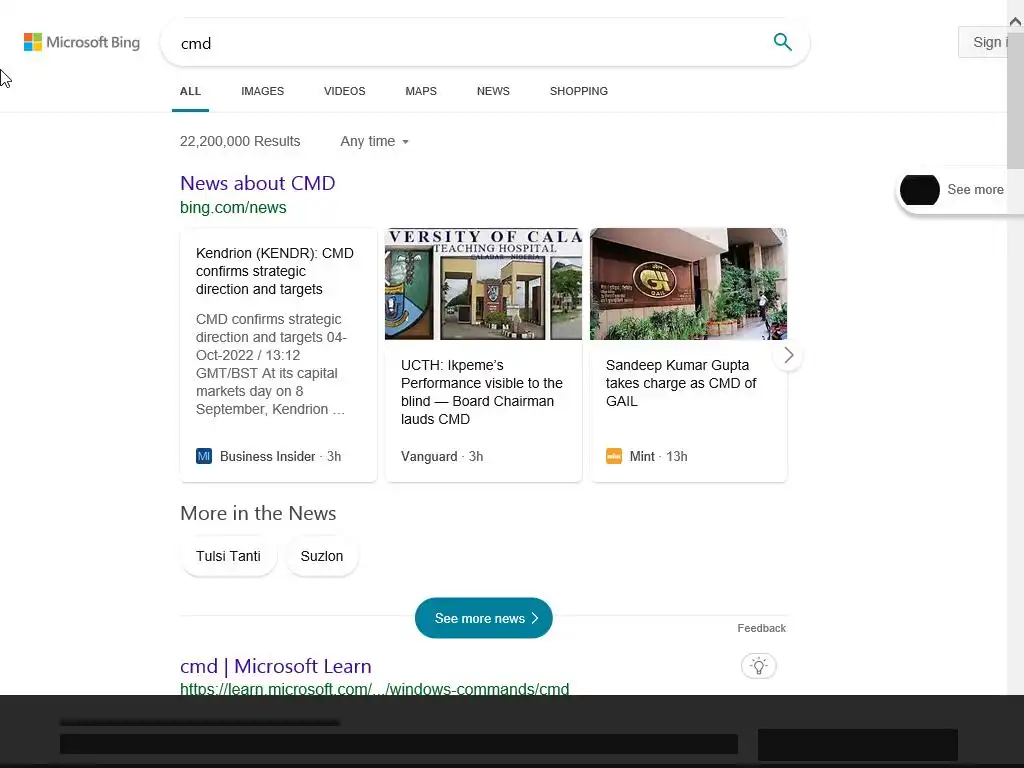
Task: Click the scrollbar up arrow
Action: pyautogui.click(x=1016, y=22)
